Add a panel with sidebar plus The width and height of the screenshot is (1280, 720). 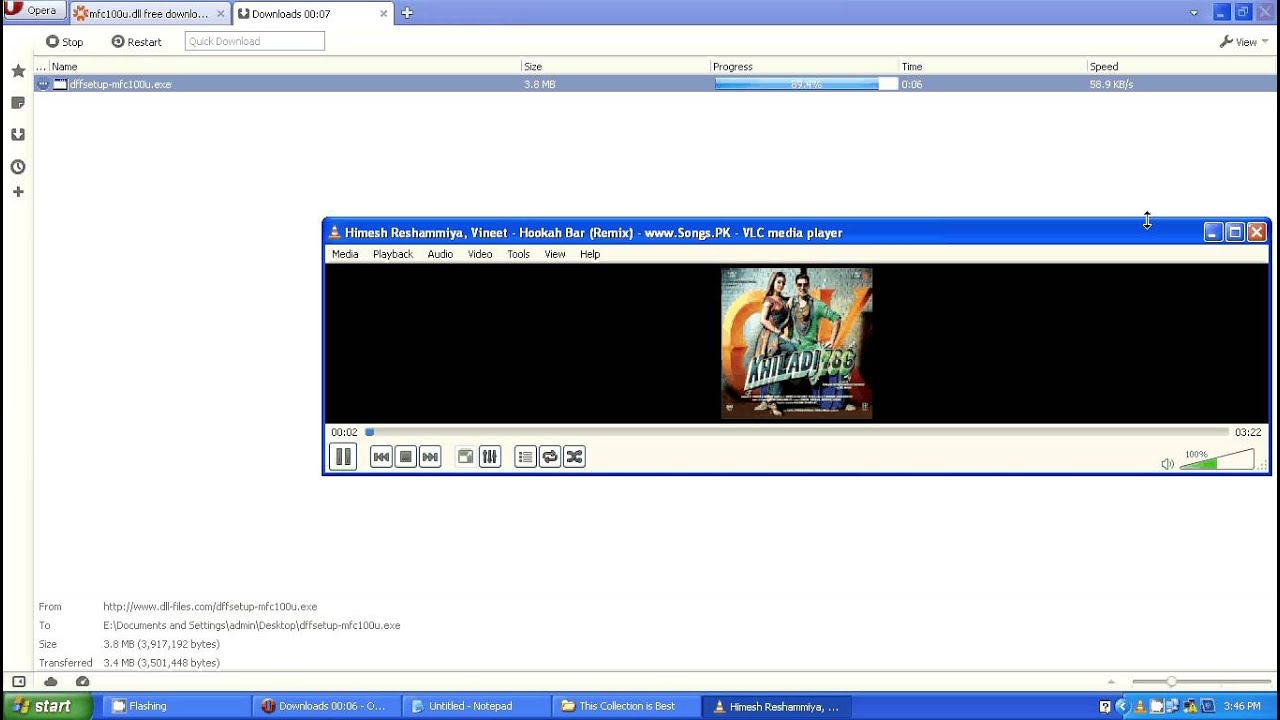click(x=18, y=191)
